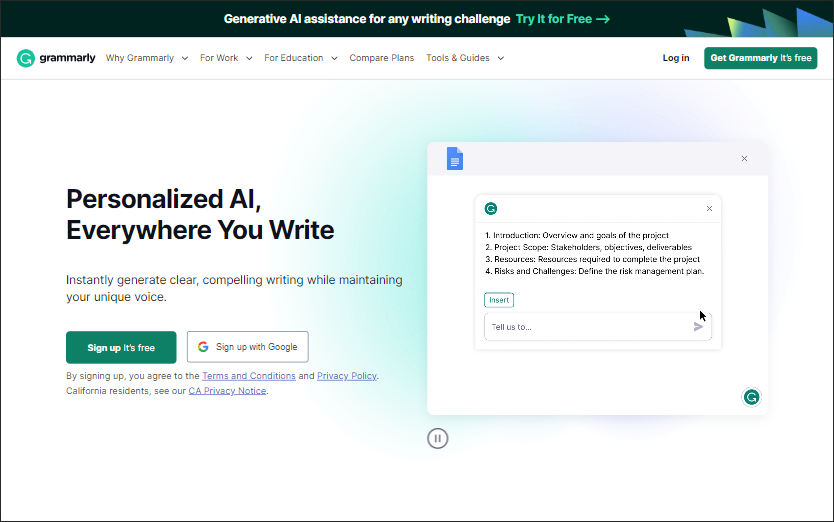The image size is (834, 522).
Task: Close the Grammarly suggestion card
Action: point(709,209)
